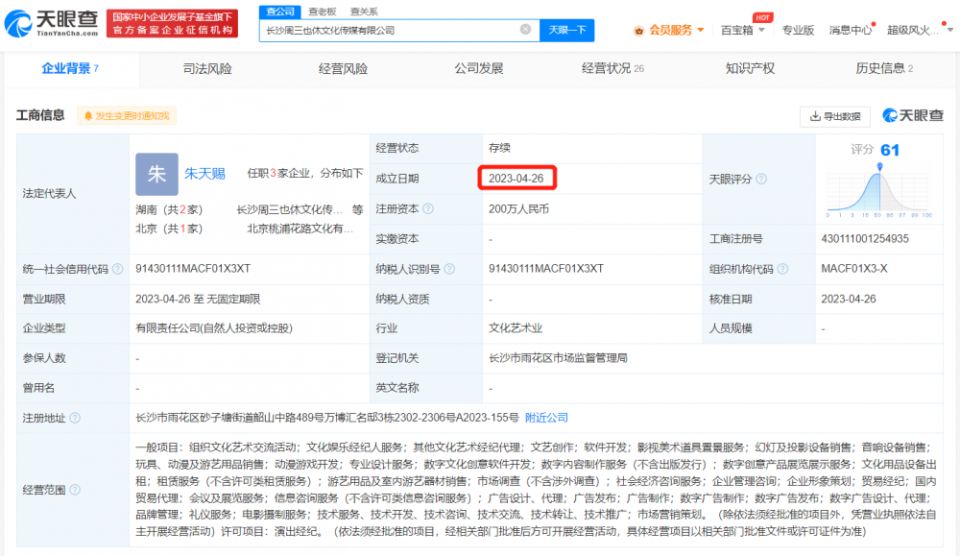Expand the 百宝箱 dropdown
The image size is (960, 556).
click(x=743, y=30)
